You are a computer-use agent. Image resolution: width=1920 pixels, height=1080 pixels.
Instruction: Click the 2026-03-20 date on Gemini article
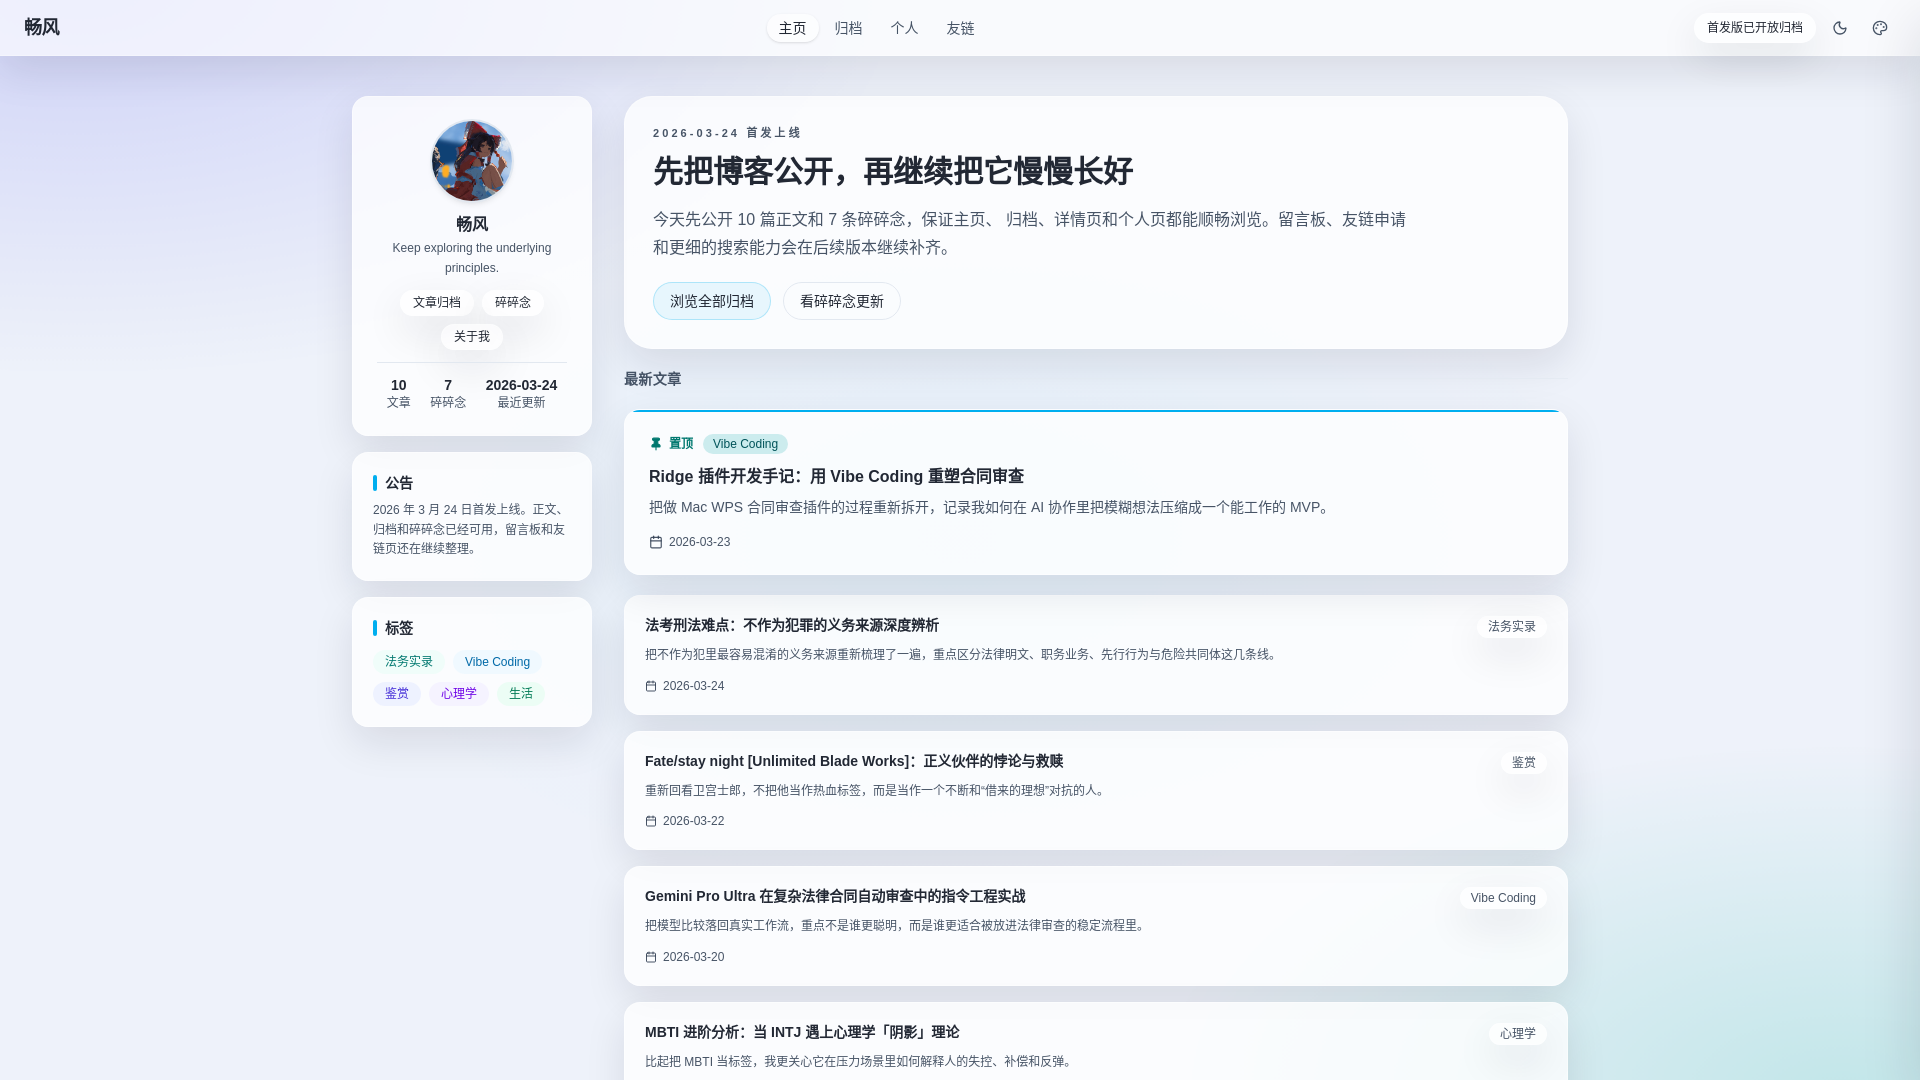pos(693,957)
